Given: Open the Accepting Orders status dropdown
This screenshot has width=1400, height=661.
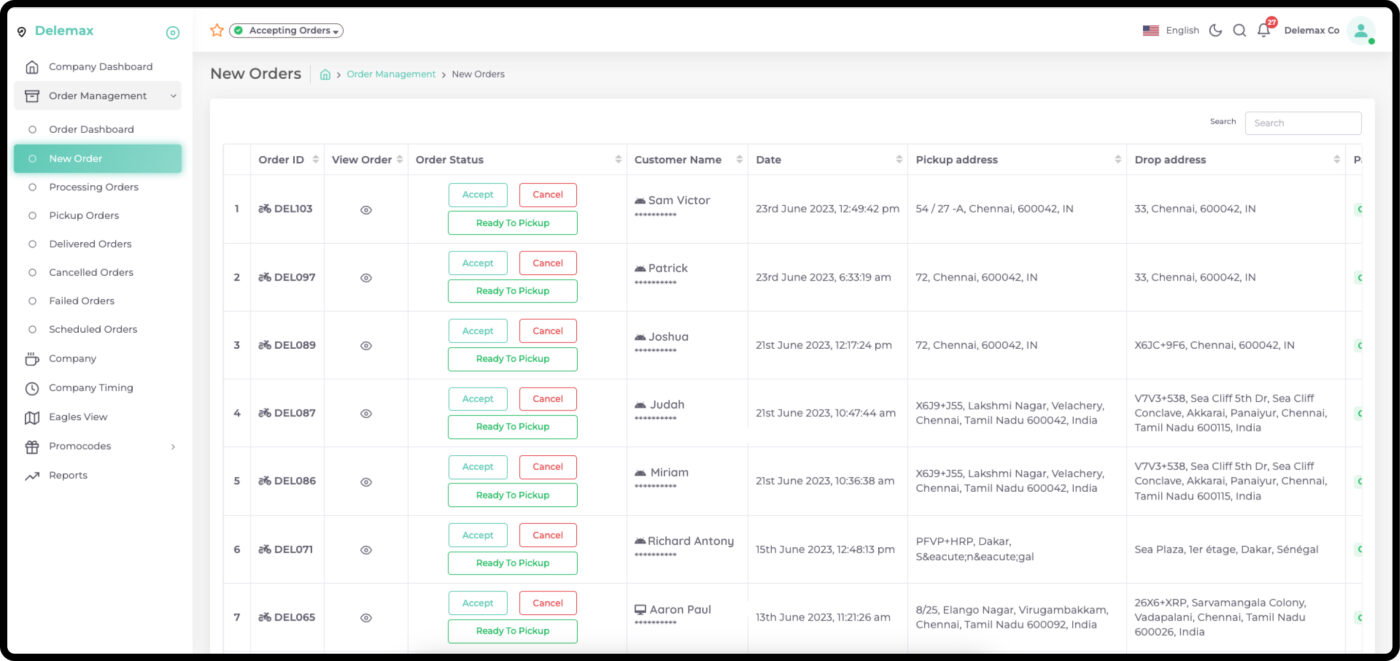Looking at the screenshot, I should coord(287,31).
